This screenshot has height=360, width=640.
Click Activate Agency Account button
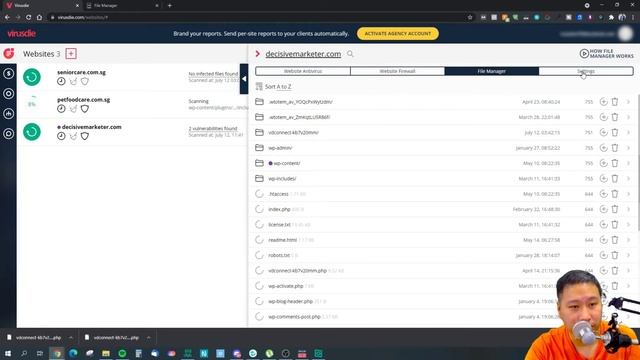(x=398, y=33)
